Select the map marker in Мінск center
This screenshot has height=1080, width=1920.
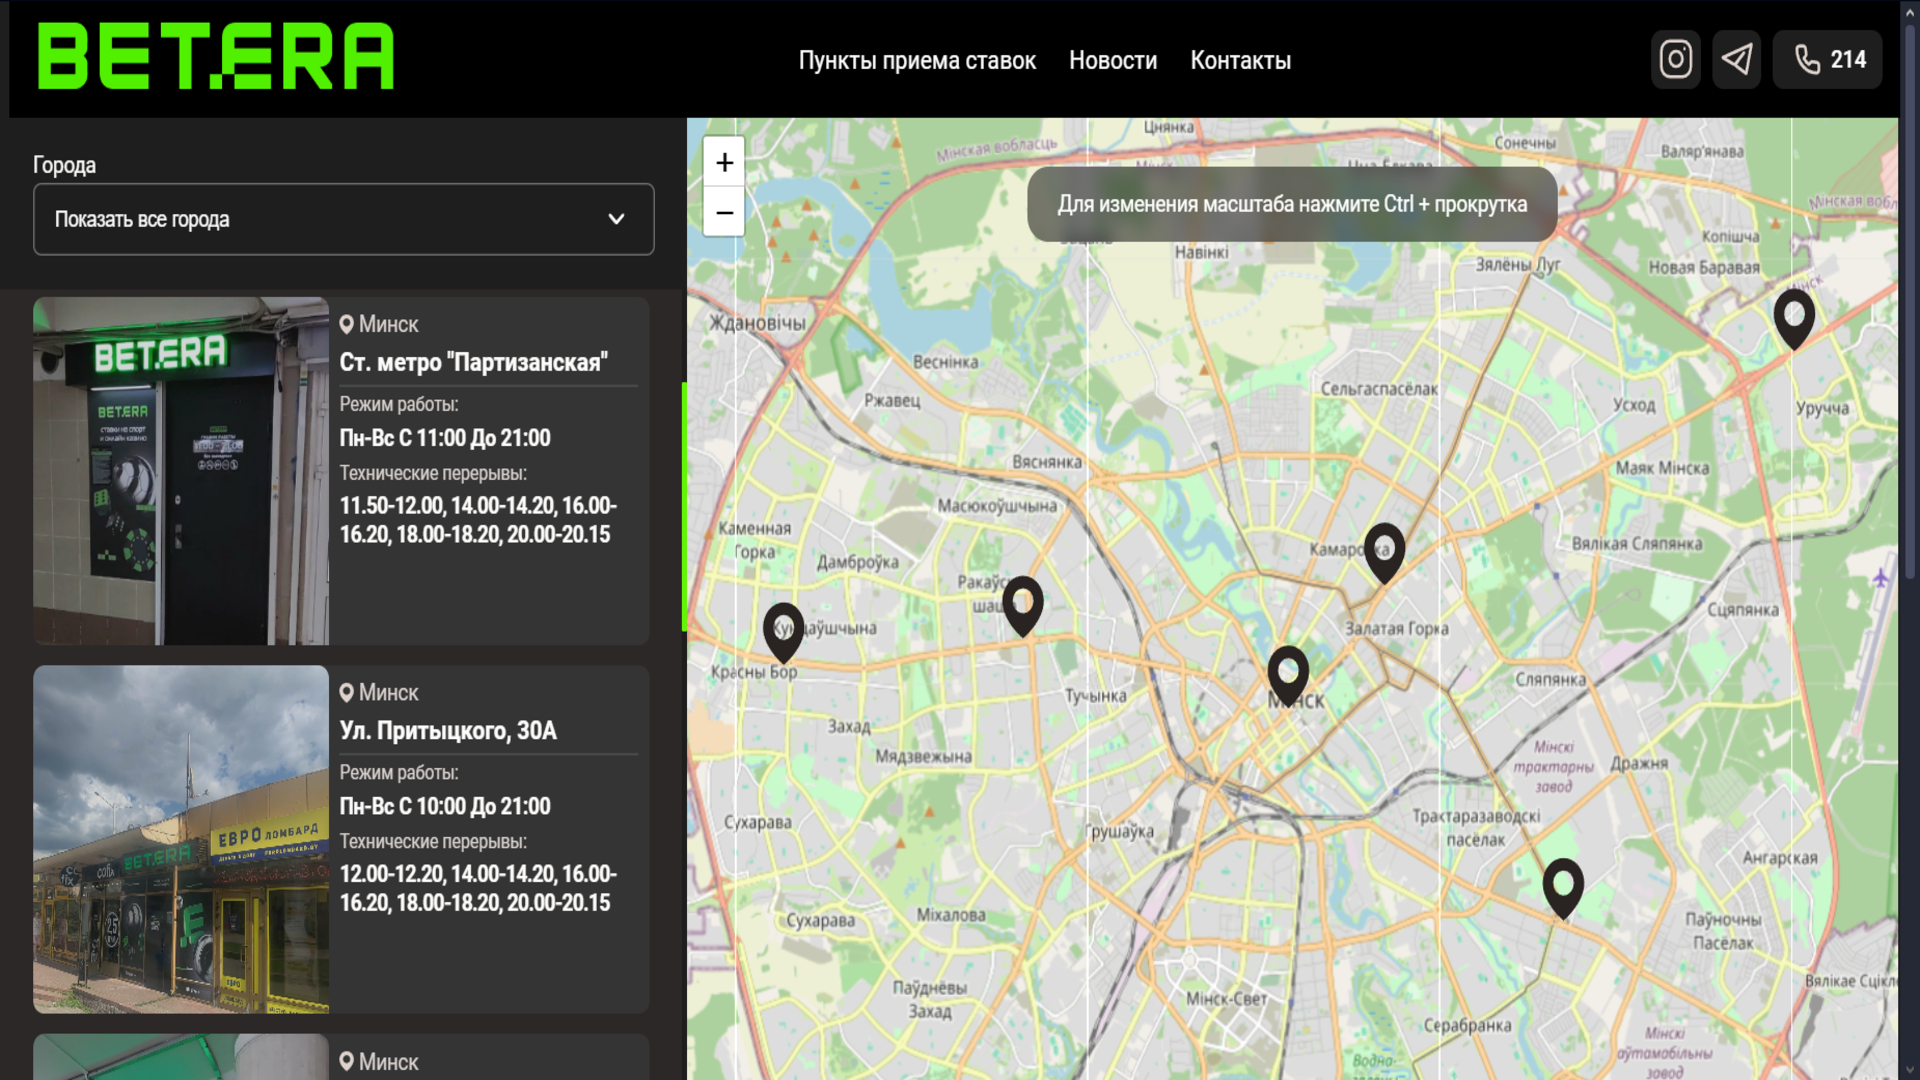click(x=1288, y=676)
